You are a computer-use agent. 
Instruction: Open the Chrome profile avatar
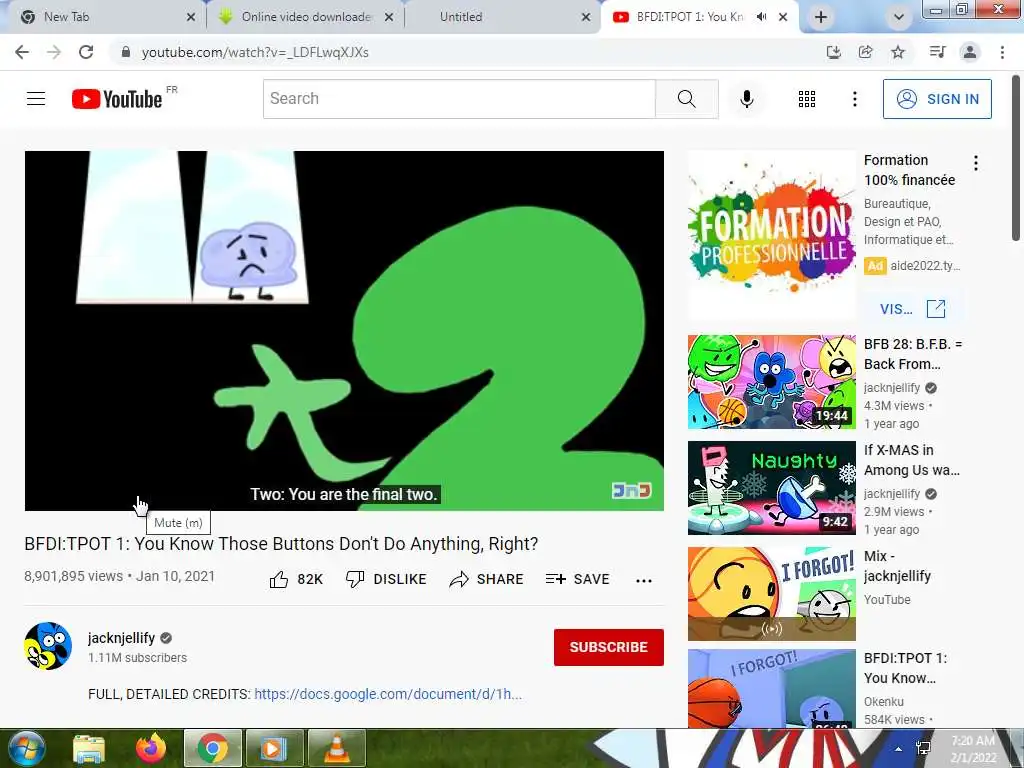click(x=970, y=52)
